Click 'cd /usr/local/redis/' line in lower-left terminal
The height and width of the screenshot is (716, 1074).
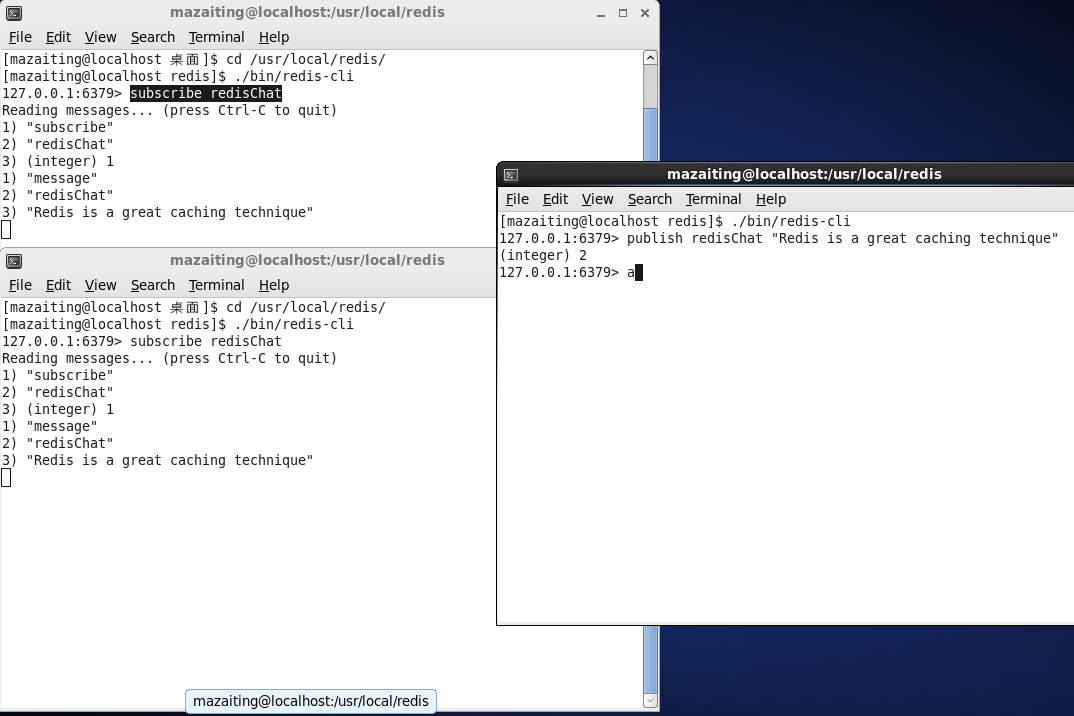194,307
